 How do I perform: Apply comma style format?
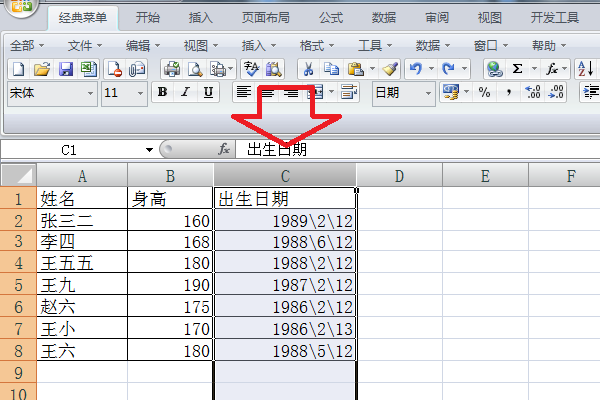tap(509, 92)
